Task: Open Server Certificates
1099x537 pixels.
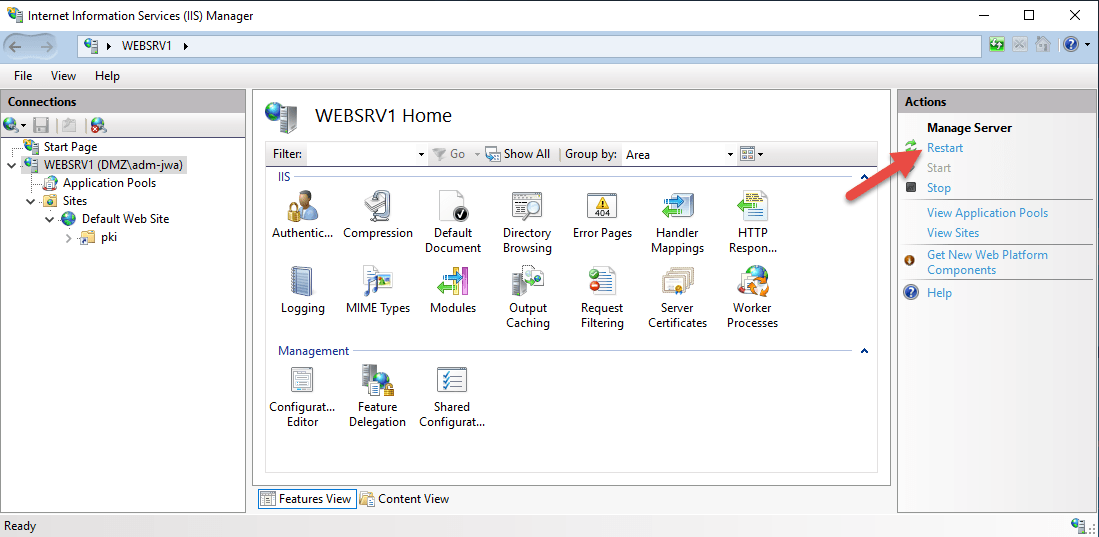Action: pos(677,283)
